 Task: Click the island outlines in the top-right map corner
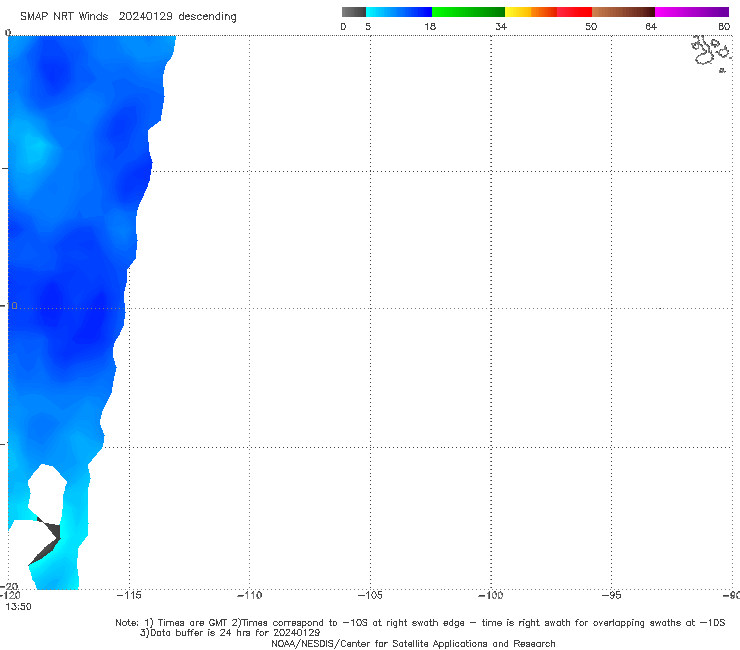coord(712,53)
